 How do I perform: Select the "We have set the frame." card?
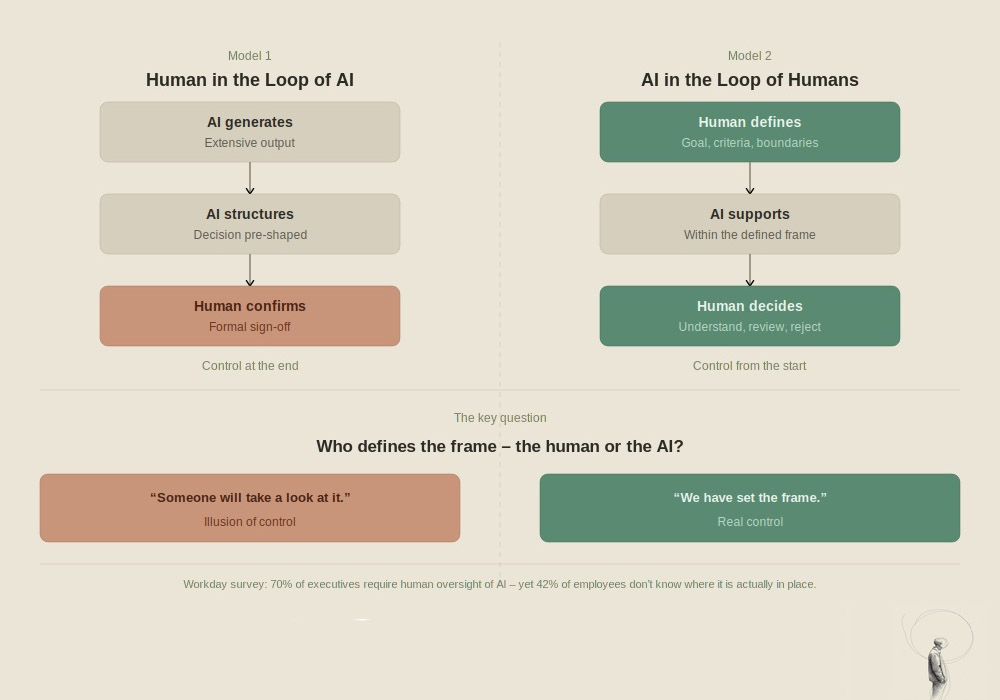pos(750,508)
